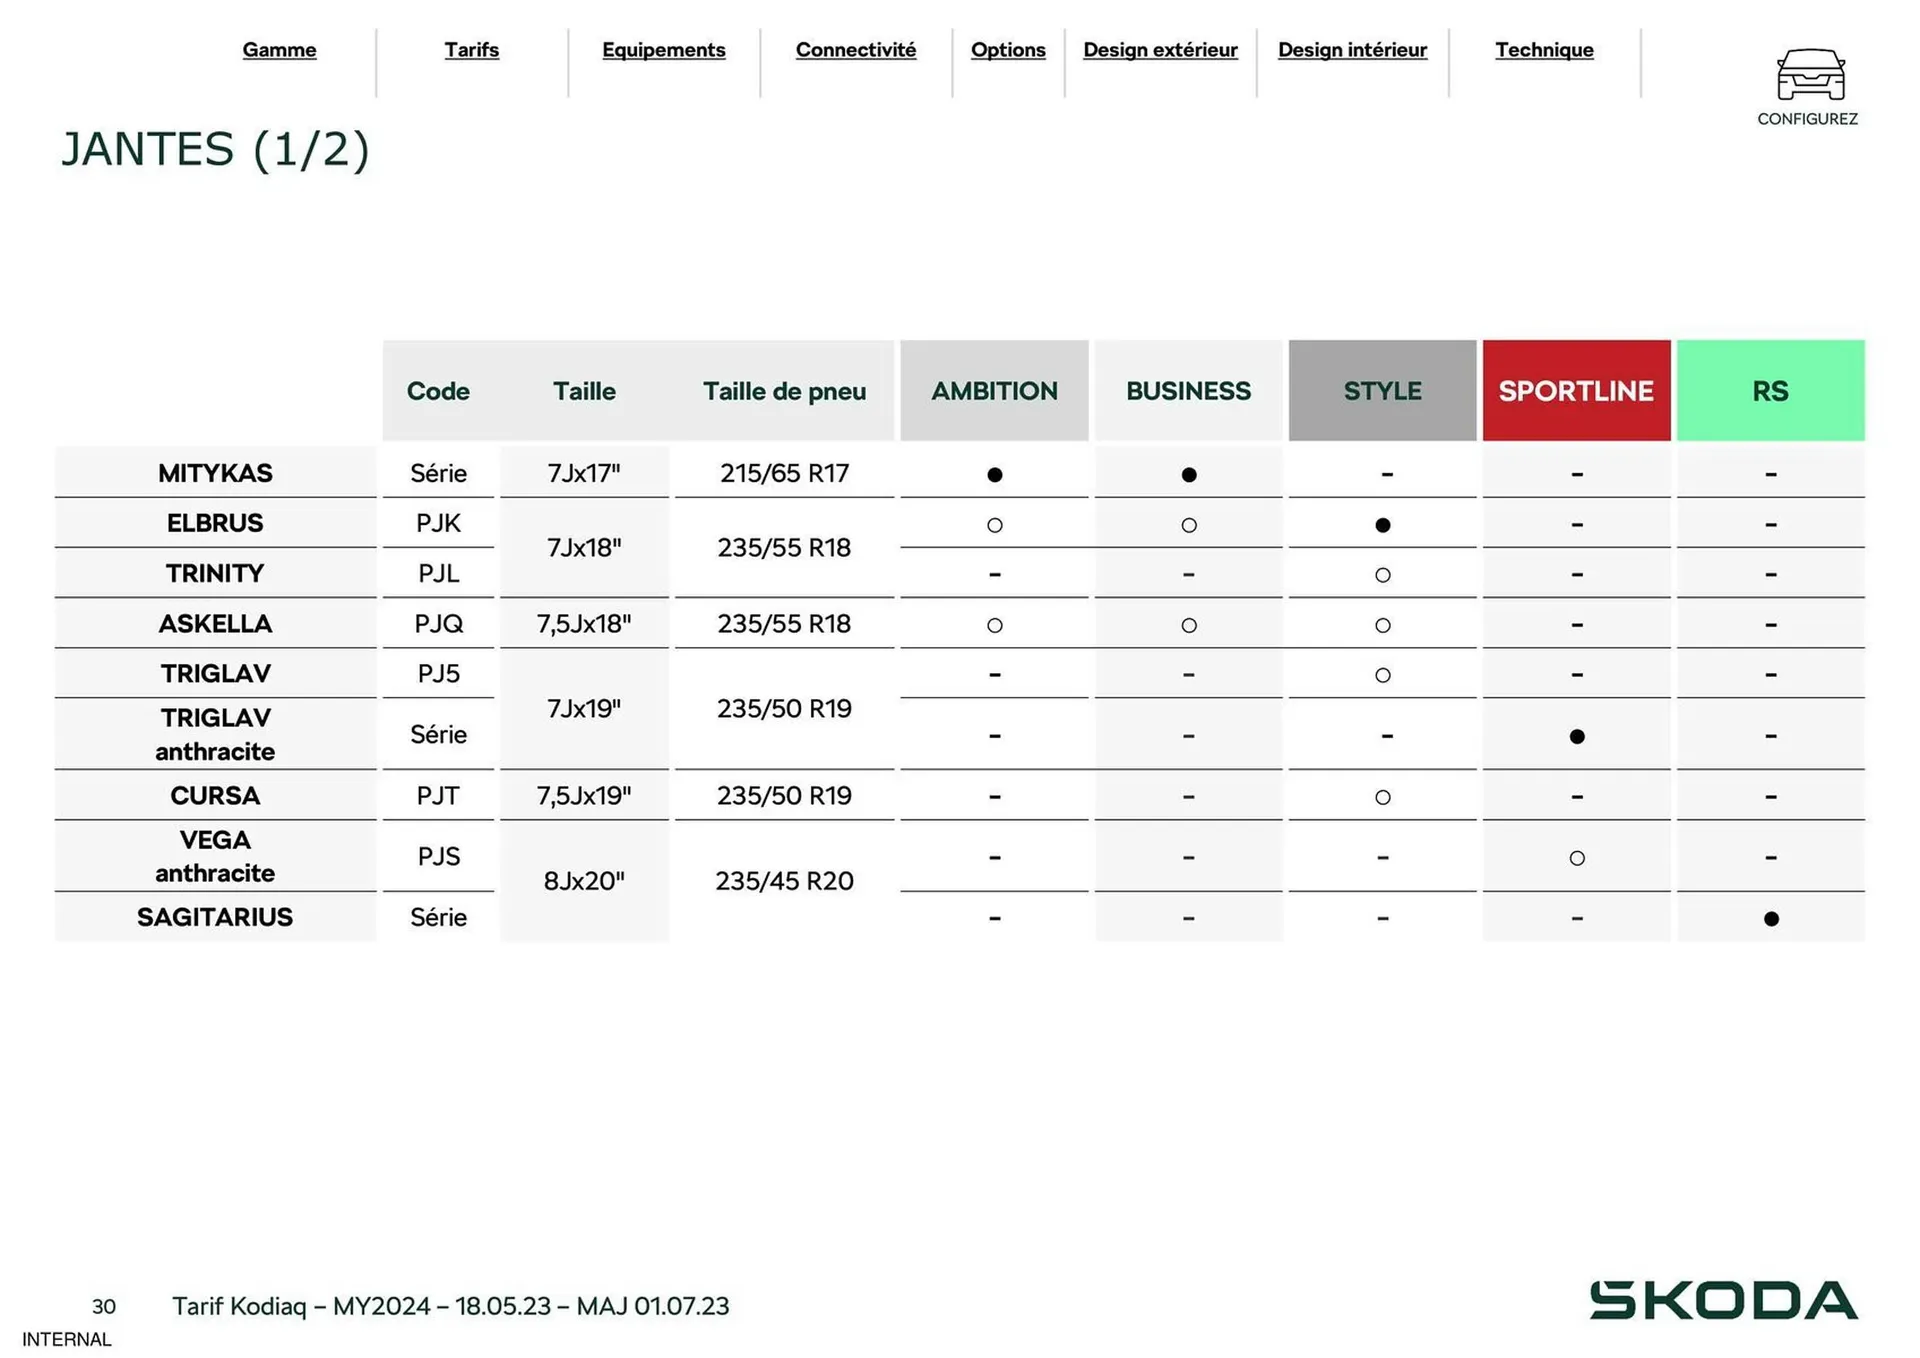Viewport: 1920px width, 1358px height.
Task: Open the Tarifs menu item
Action: [471, 50]
